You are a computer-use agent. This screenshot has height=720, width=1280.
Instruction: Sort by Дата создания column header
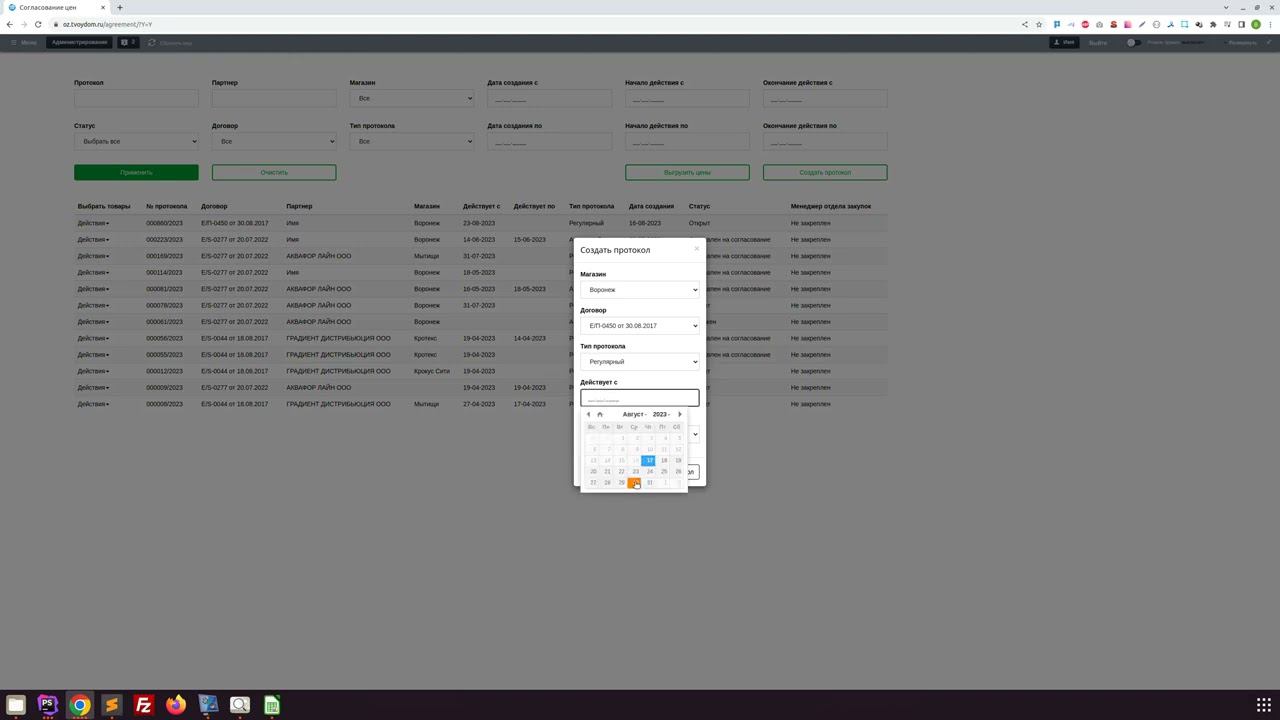(x=651, y=206)
